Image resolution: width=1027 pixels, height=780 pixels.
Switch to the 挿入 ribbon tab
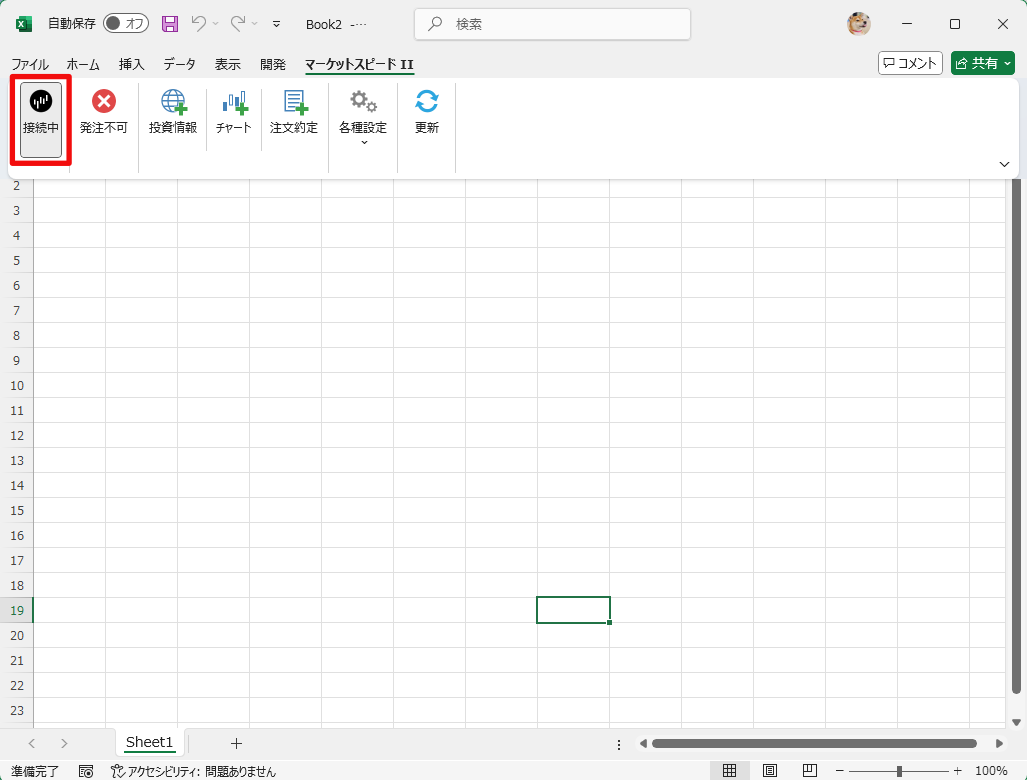coord(132,64)
